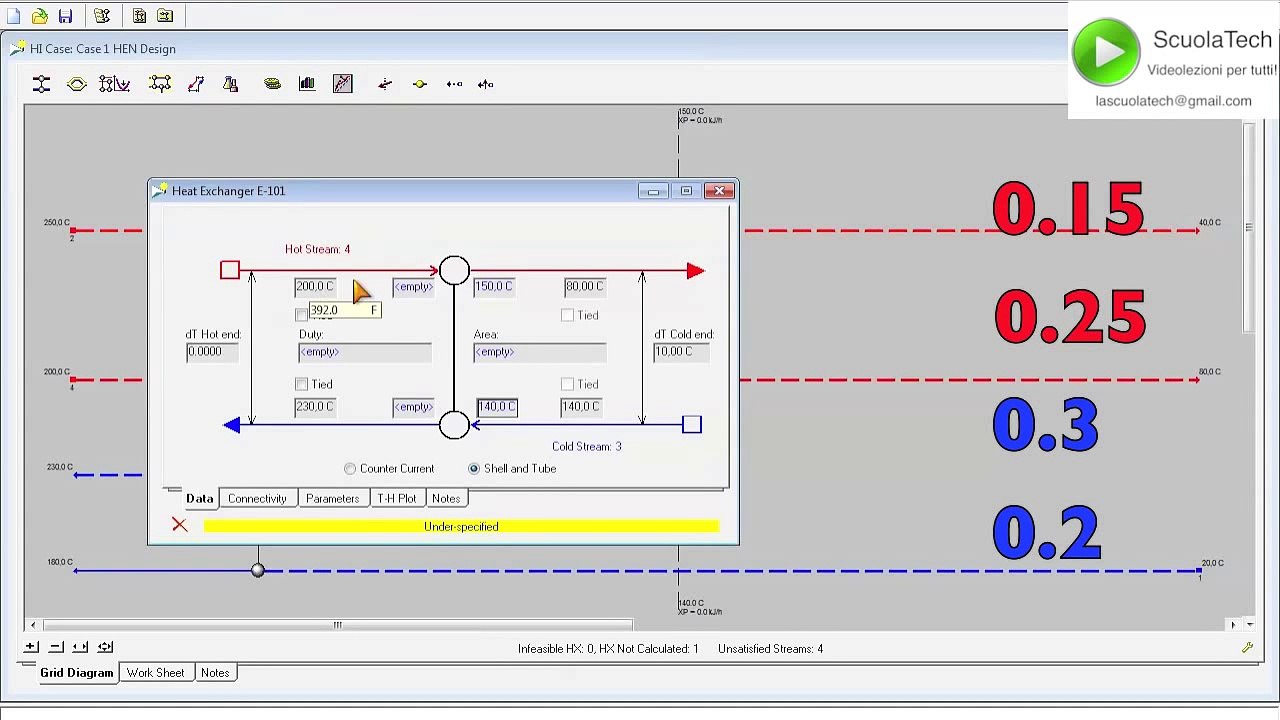The height and width of the screenshot is (720, 1280).
Task: Click the ScuolaTech green play logo
Action: coord(1106,52)
